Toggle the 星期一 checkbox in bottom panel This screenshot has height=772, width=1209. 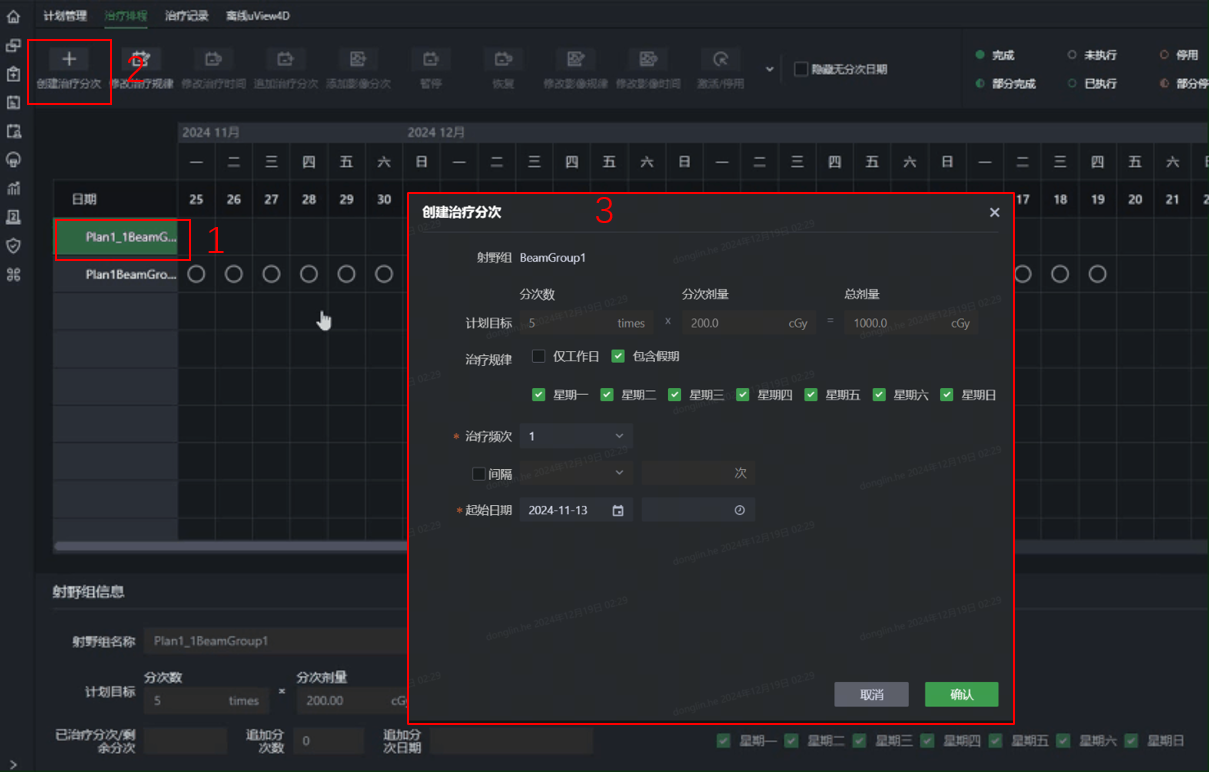(723, 741)
